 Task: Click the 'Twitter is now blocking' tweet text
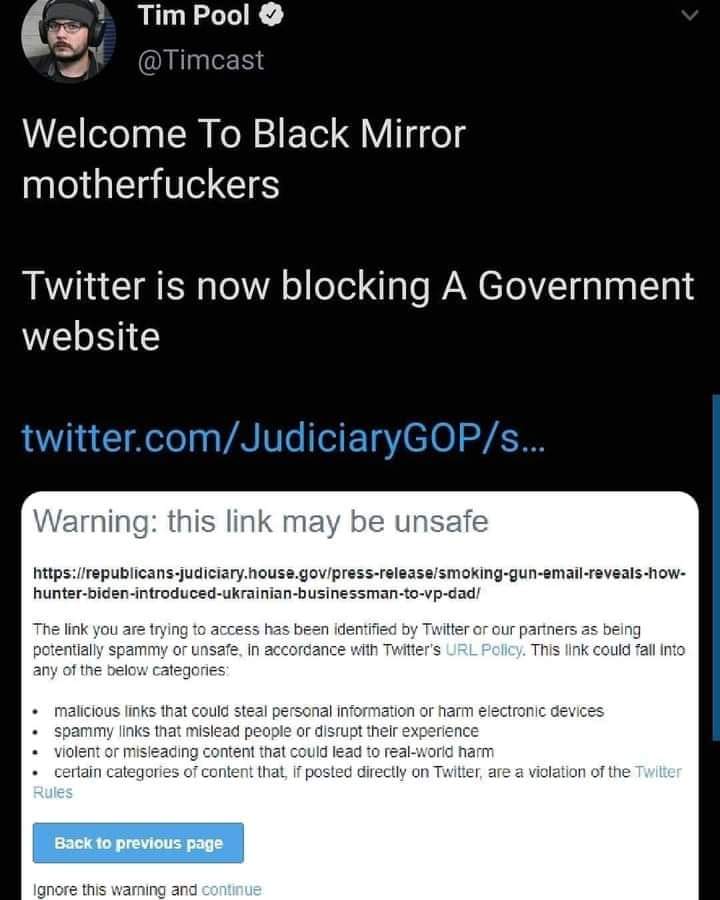(x=358, y=311)
